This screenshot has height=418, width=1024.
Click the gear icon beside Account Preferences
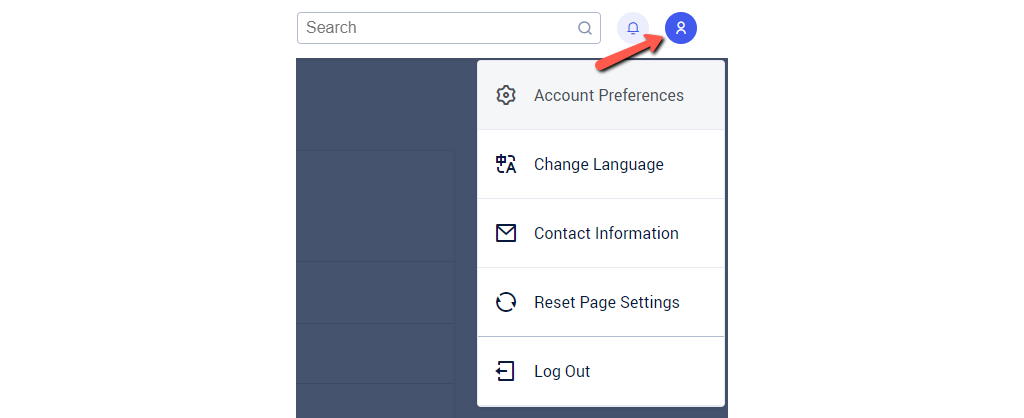point(506,96)
